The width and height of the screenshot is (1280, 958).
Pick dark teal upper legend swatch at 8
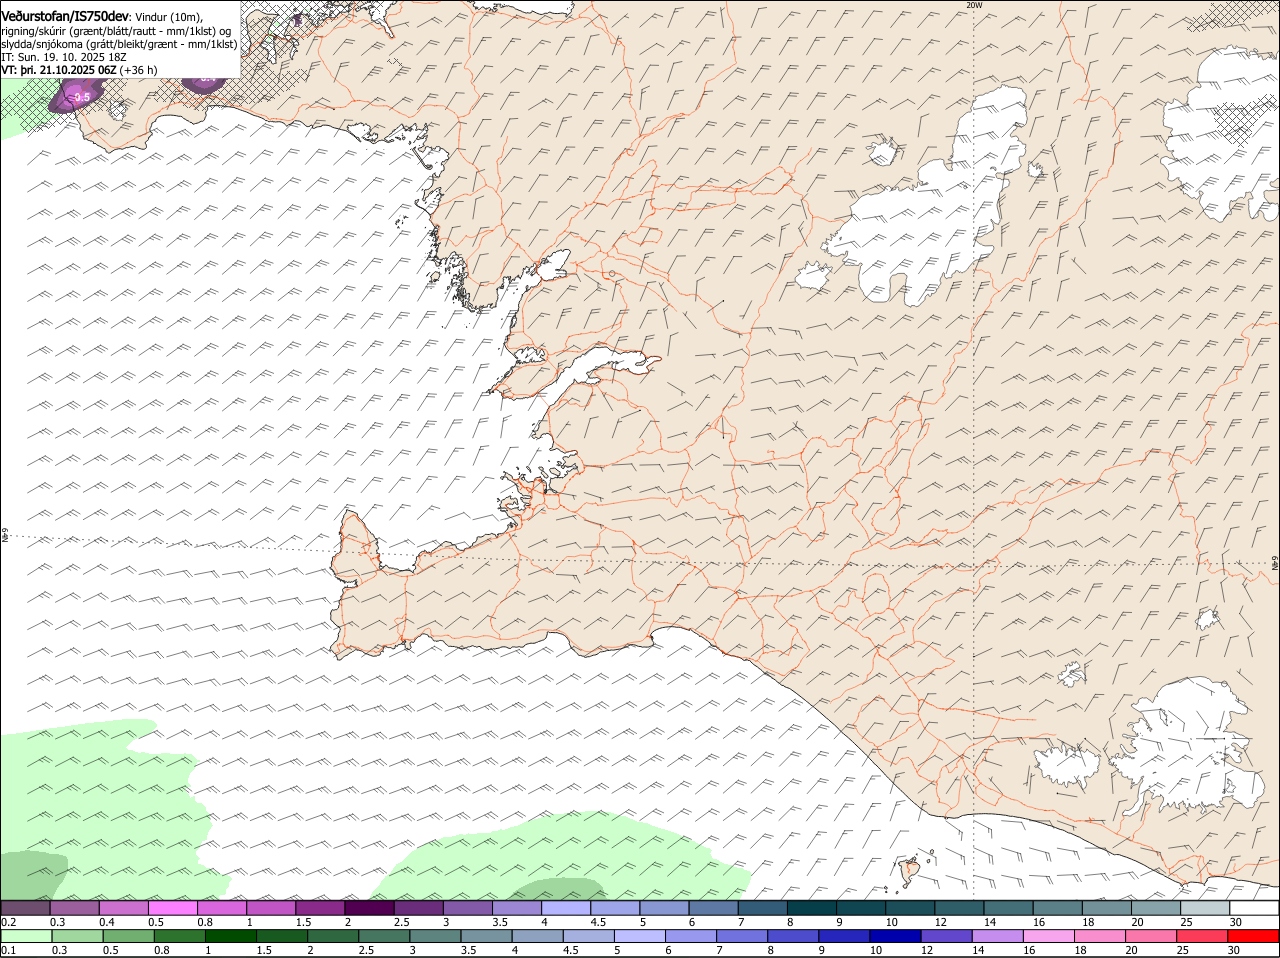click(x=812, y=908)
